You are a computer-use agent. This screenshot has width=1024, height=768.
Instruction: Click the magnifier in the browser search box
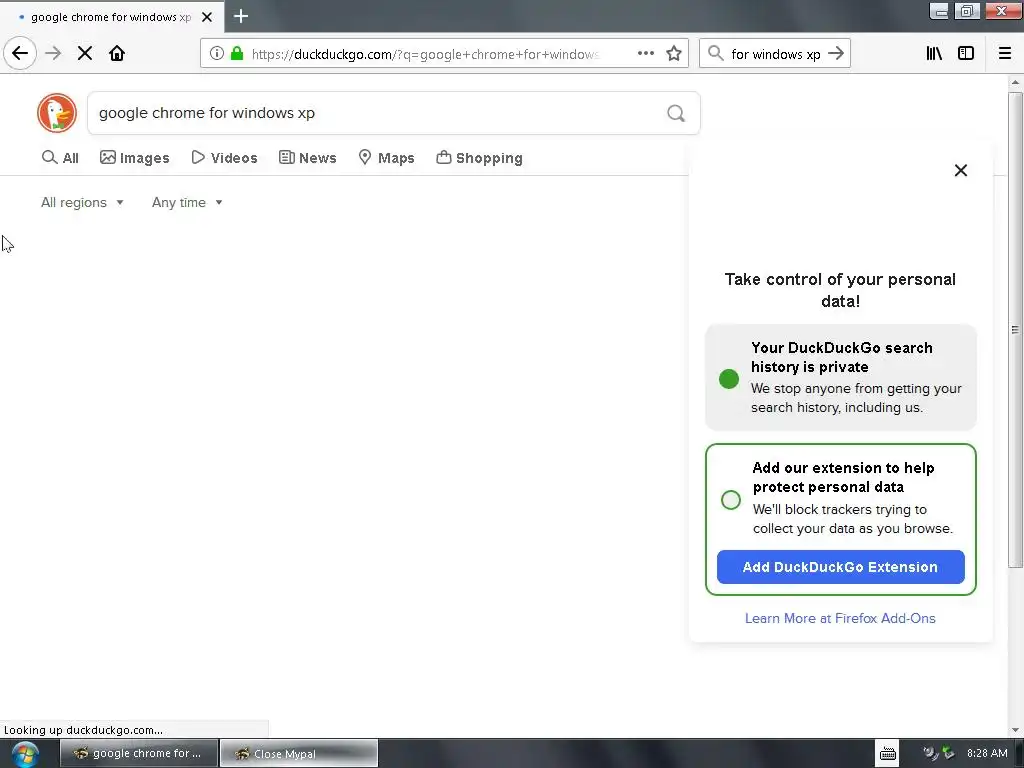tap(716, 54)
